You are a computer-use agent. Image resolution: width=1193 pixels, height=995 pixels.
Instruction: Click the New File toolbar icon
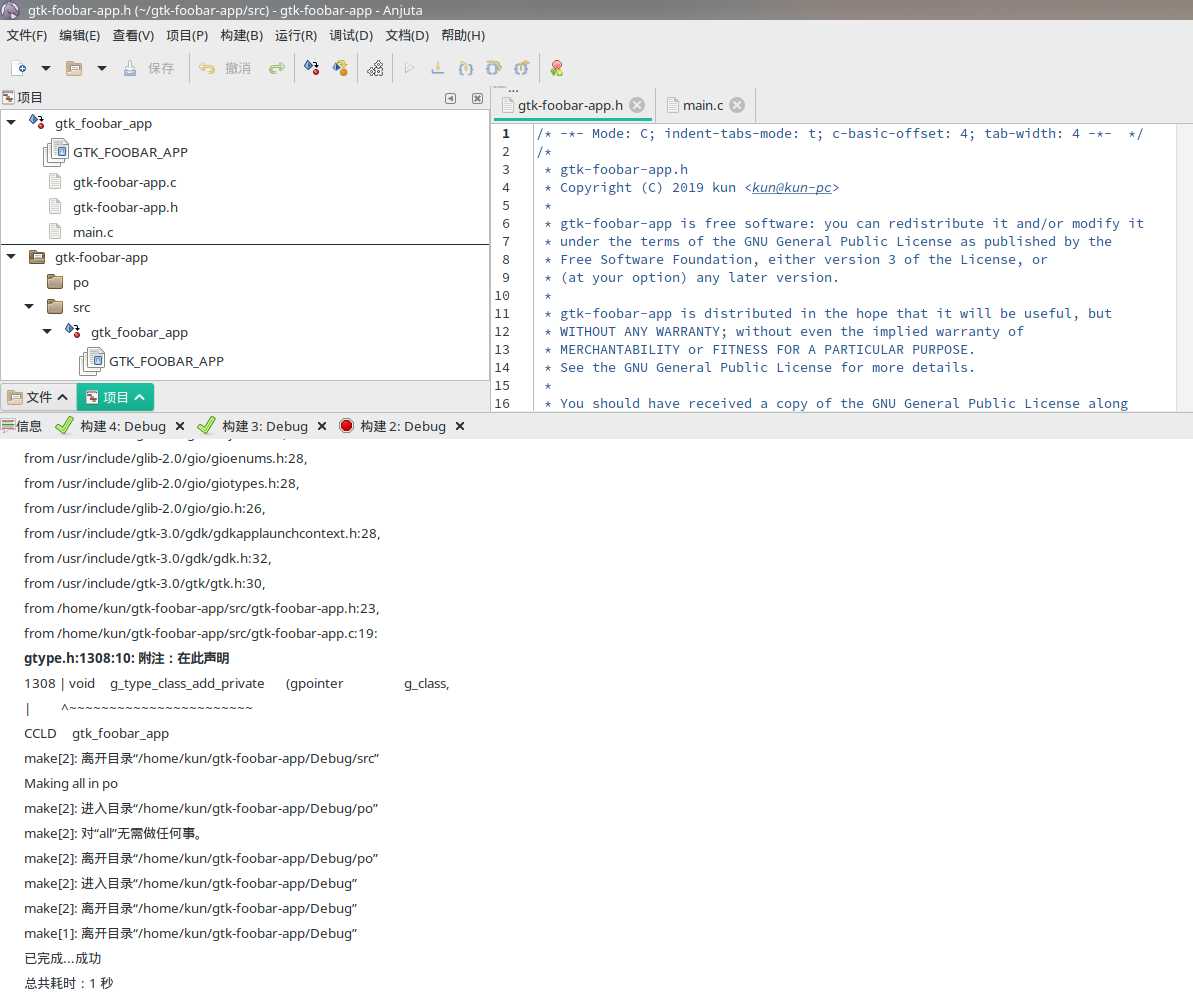(20, 68)
